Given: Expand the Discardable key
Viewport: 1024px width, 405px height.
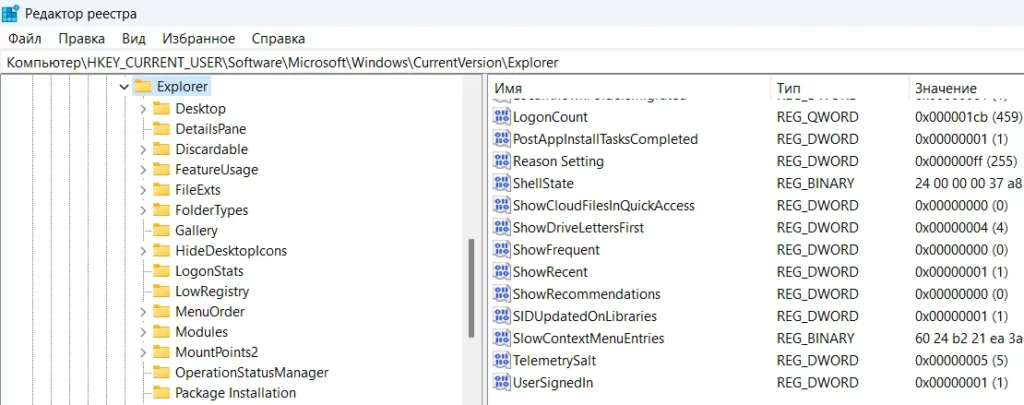Looking at the screenshot, I should pyautogui.click(x=143, y=150).
